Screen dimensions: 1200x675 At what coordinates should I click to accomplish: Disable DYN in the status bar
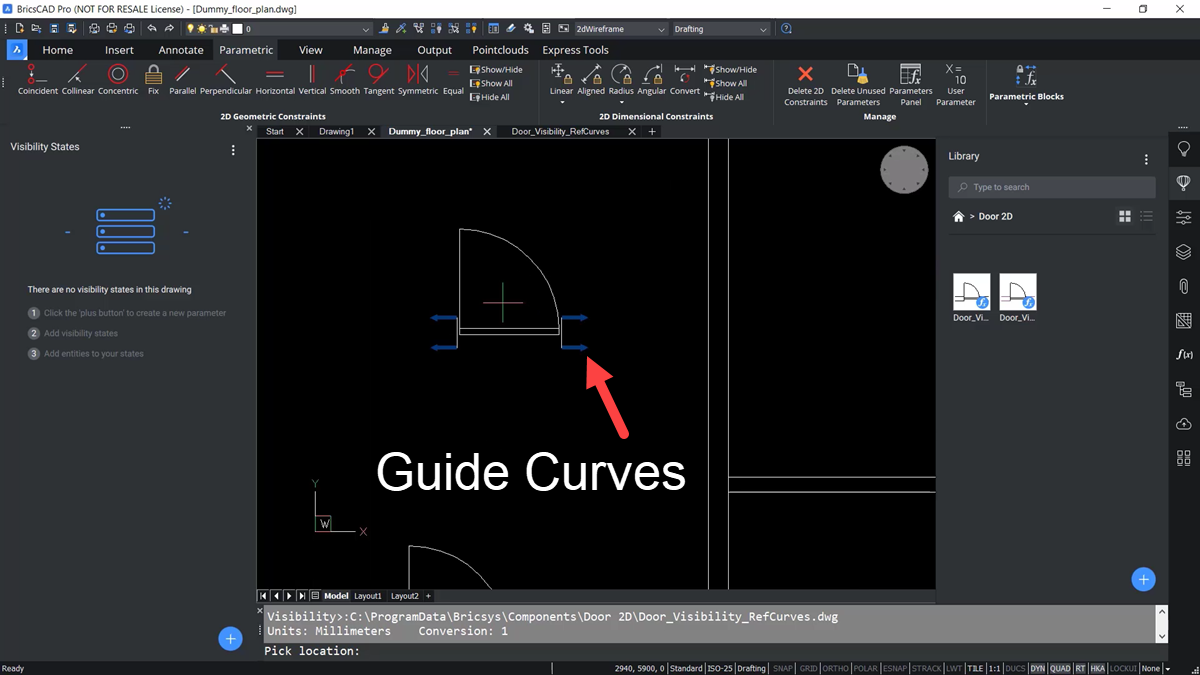1037,668
